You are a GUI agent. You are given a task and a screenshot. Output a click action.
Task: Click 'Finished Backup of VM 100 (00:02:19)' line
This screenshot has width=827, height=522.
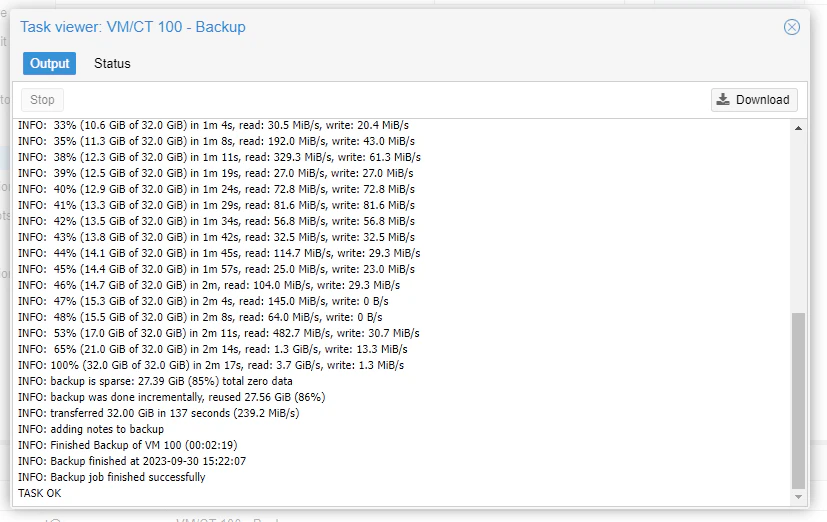tap(128, 445)
